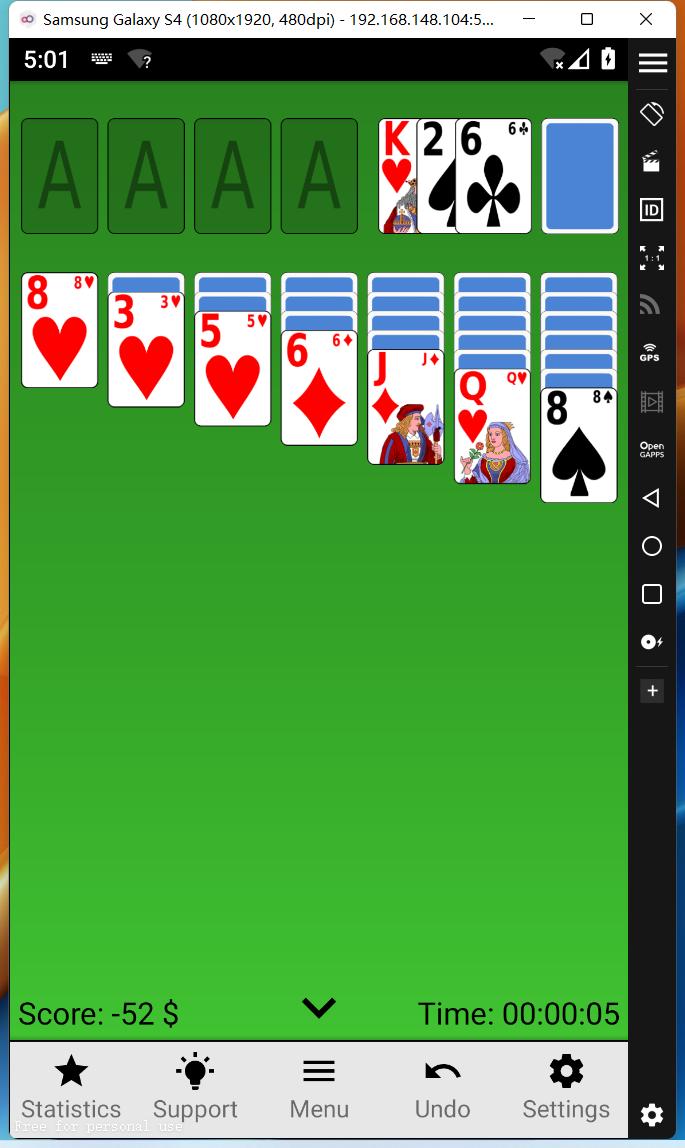Open the emulator hamburger menu
685x1148 pixels.
653,62
